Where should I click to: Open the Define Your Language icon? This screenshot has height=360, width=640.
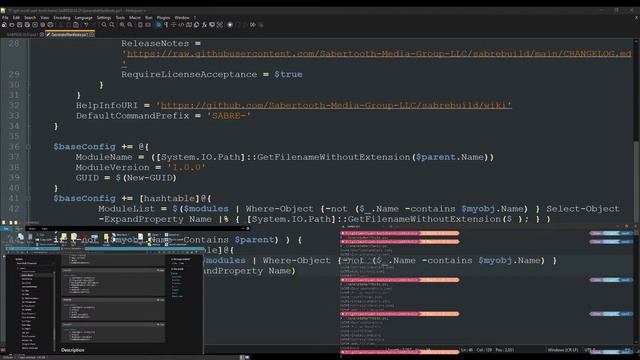tap(181, 25)
